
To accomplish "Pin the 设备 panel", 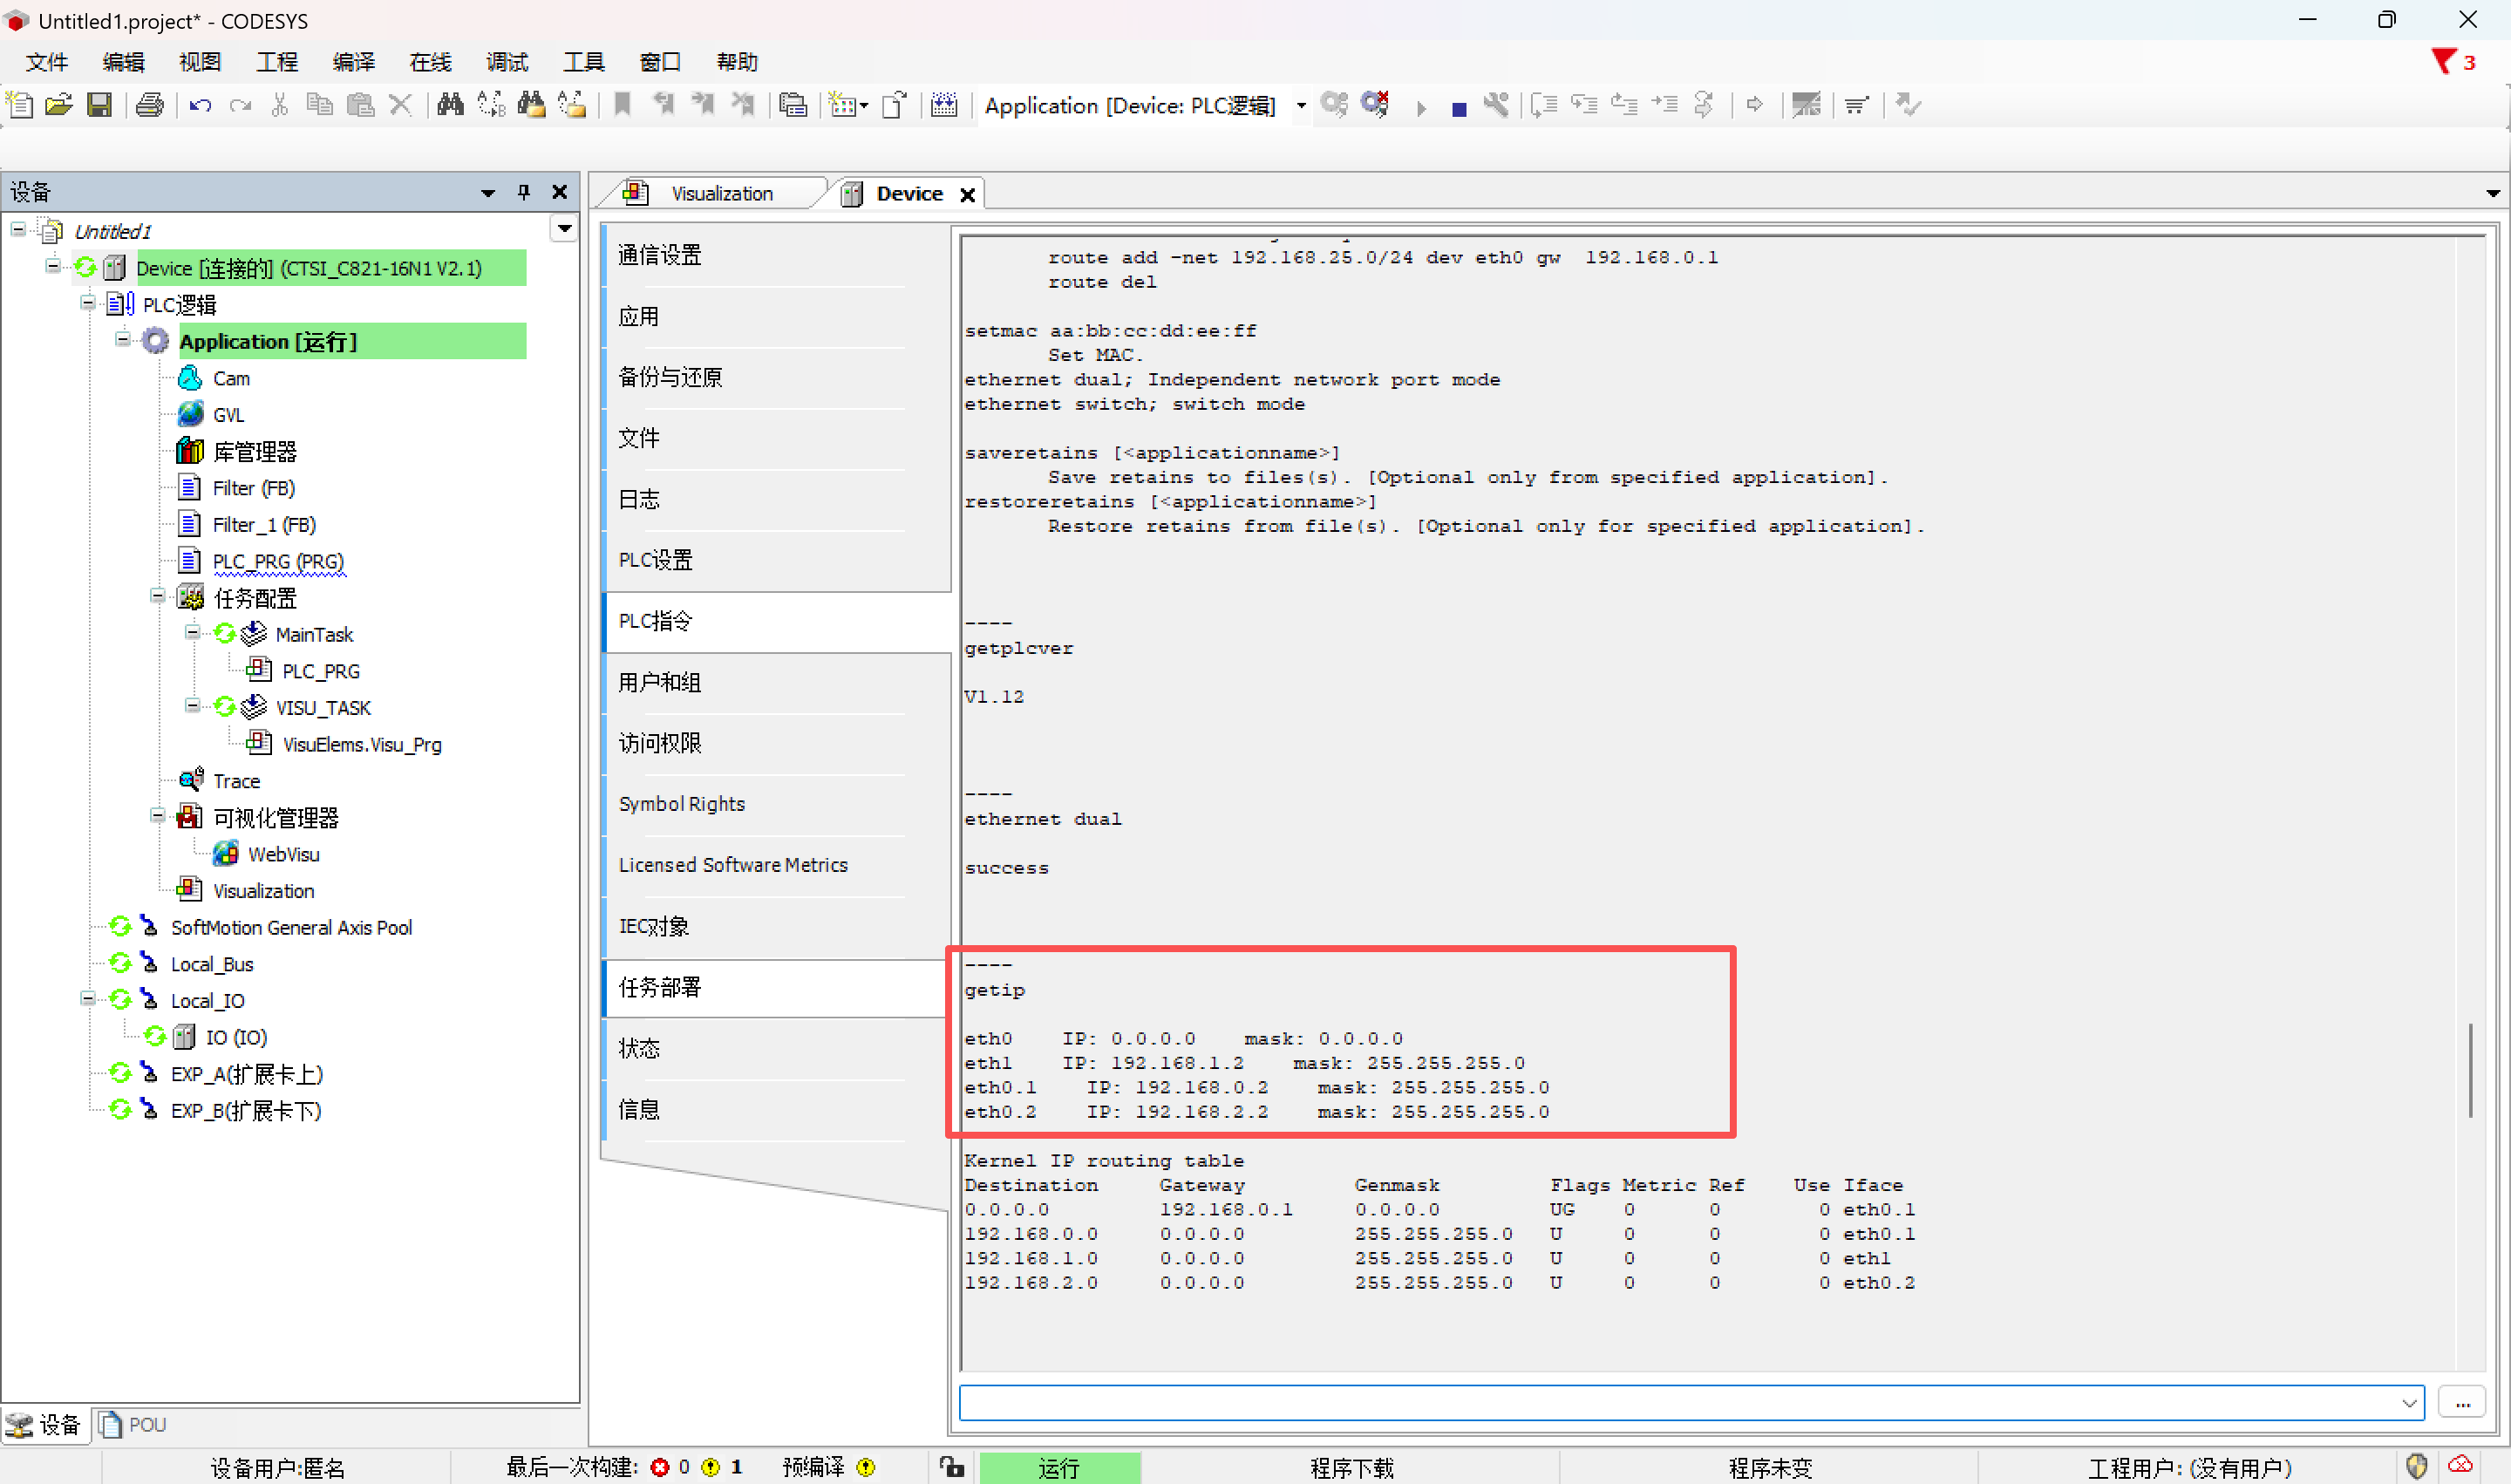I will [523, 192].
